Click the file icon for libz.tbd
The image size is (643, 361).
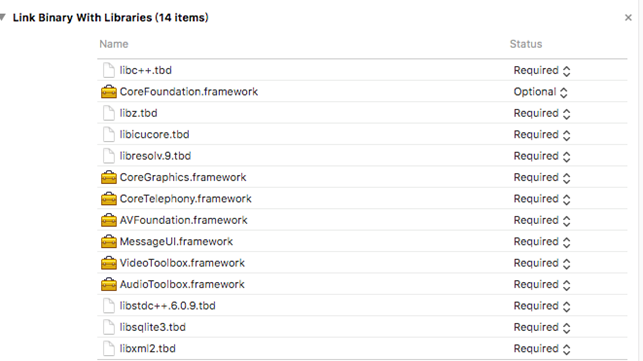[109, 113]
